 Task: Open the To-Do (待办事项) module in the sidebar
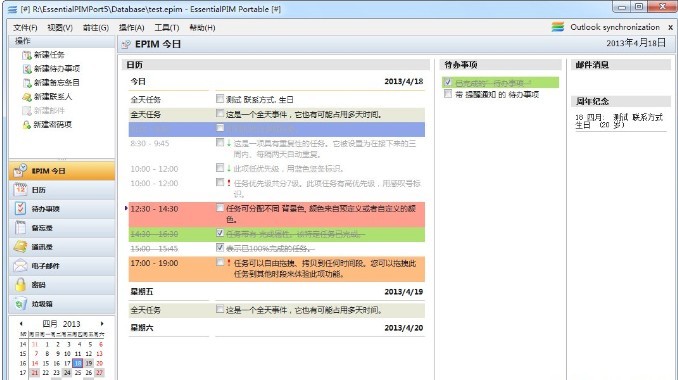pyautogui.click(x=62, y=209)
